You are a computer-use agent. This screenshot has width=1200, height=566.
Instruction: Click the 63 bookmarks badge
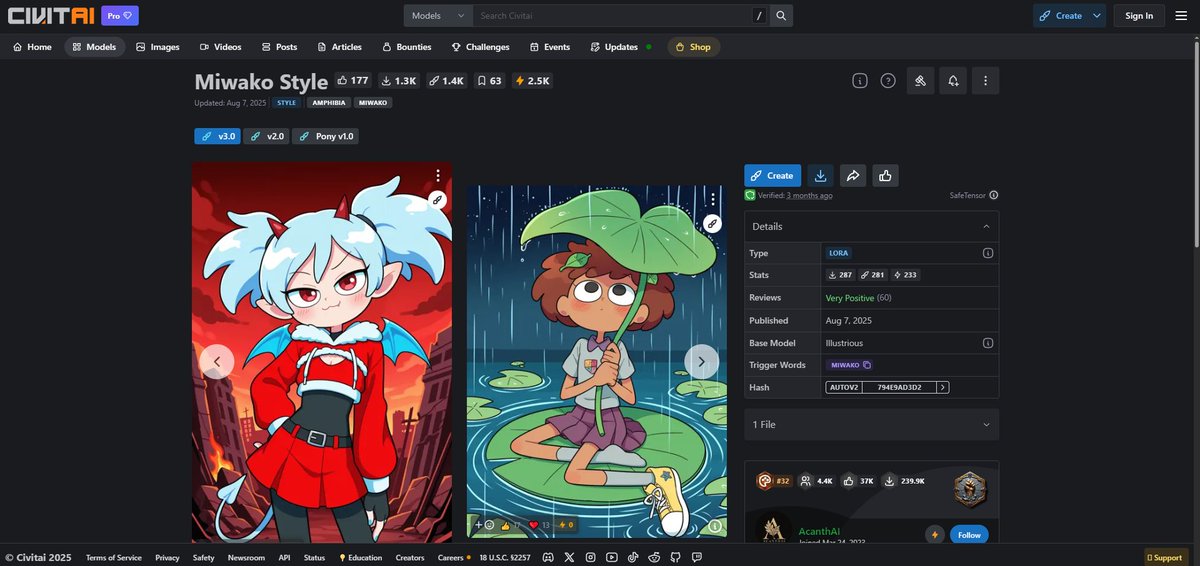[490, 80]
